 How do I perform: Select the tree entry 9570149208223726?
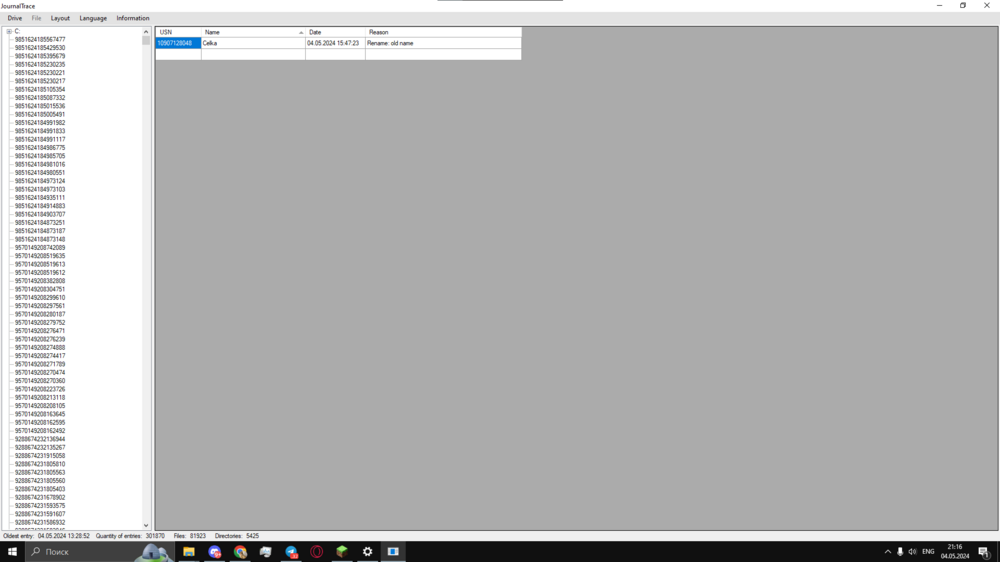tap(40, 389)
